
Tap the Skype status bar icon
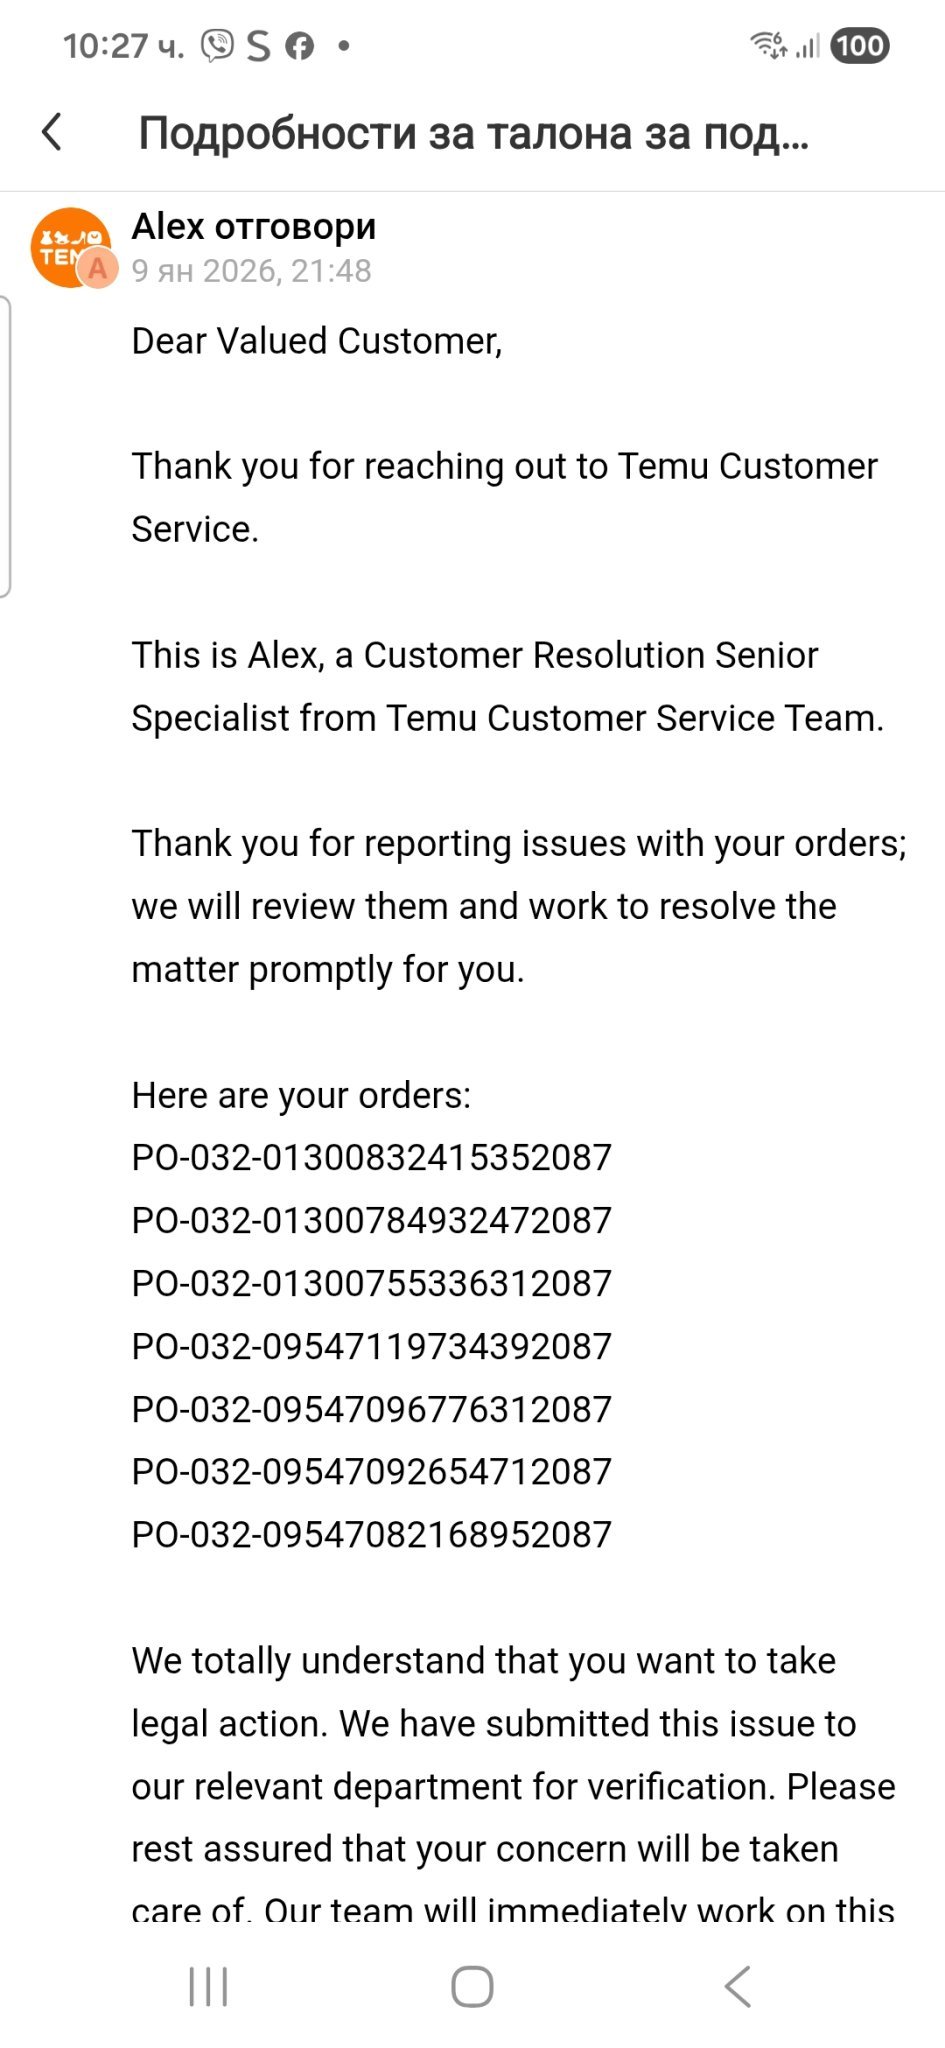[259, 46]
